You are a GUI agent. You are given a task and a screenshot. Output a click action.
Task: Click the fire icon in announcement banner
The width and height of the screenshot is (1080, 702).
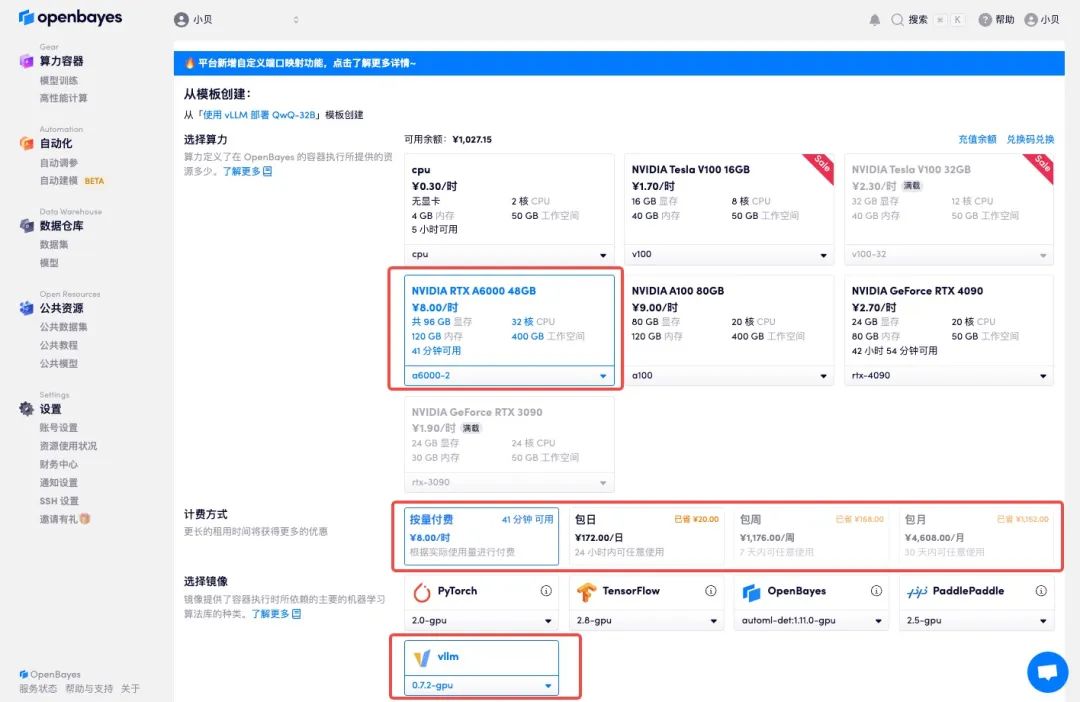(x=189, y=63)
